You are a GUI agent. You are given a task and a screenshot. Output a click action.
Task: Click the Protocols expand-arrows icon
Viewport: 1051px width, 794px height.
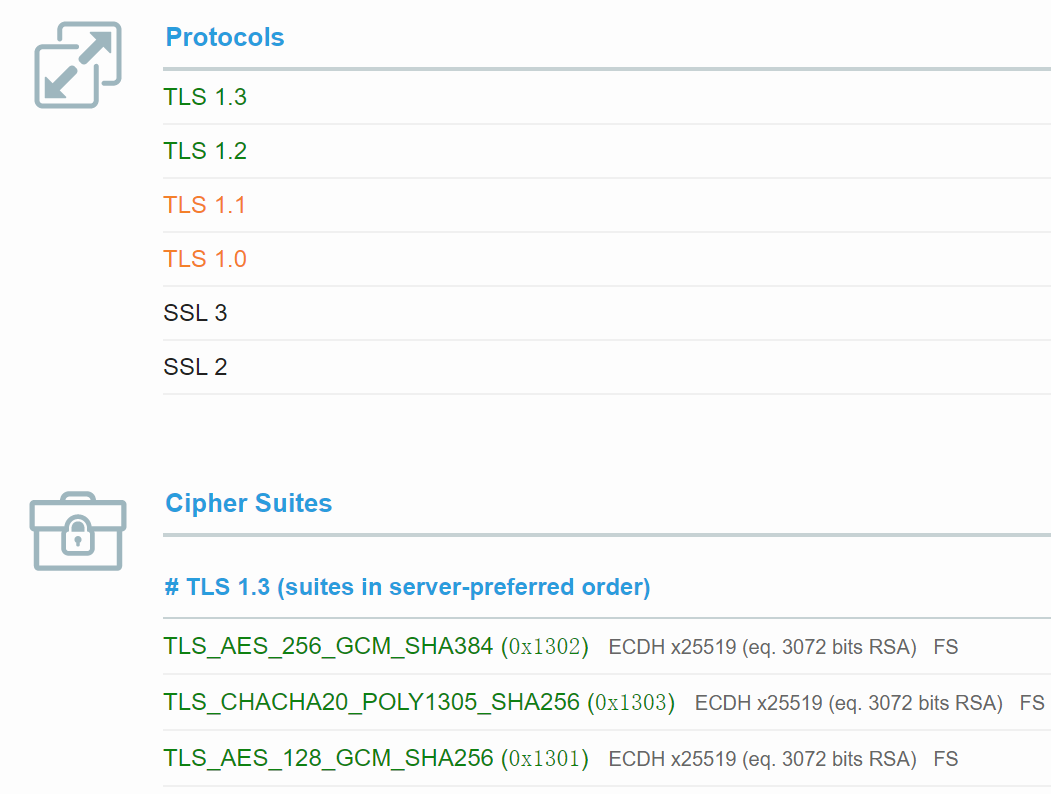click(x=78, y=65)
